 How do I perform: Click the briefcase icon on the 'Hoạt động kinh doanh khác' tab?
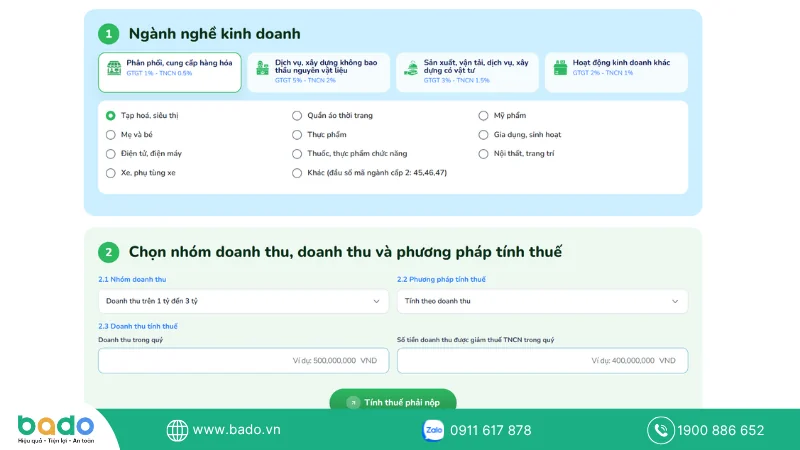click(560, 68)
